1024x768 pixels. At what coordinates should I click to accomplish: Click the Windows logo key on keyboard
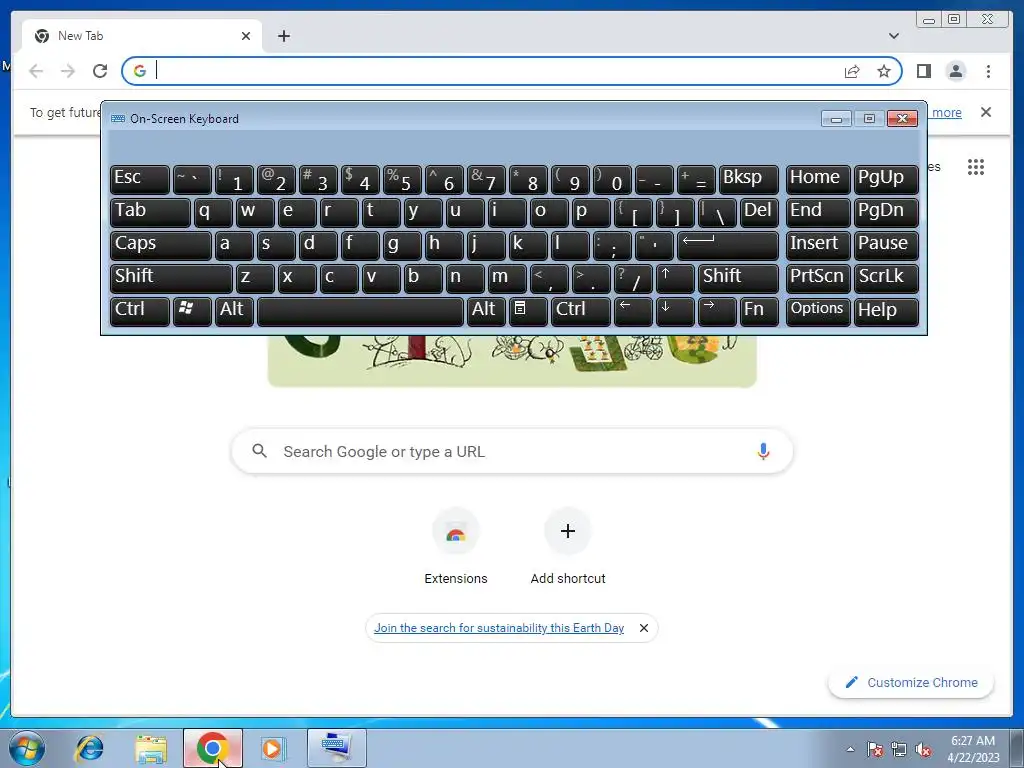pos(192,311)
